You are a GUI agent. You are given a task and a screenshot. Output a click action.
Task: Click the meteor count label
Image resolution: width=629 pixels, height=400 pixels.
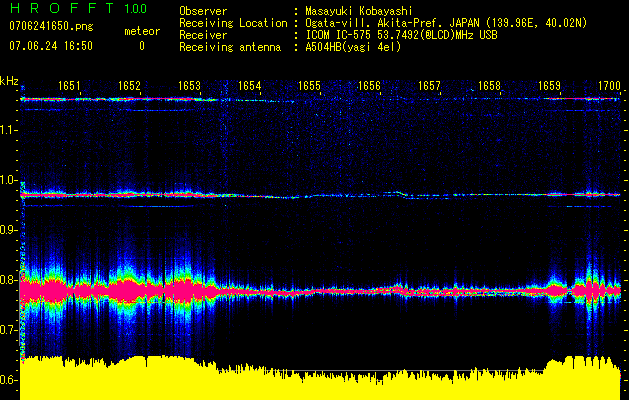click(x=142, y=31)
